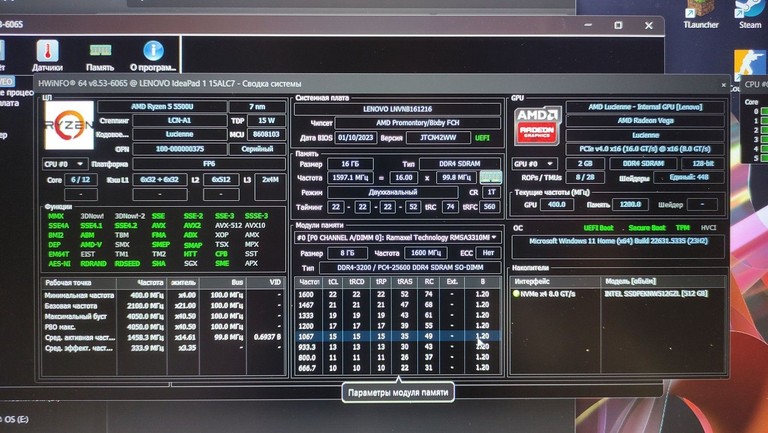This screenshot has height=433, width=768.
Task: Click the green UEFI Boot label
Action: pos(599,228)
